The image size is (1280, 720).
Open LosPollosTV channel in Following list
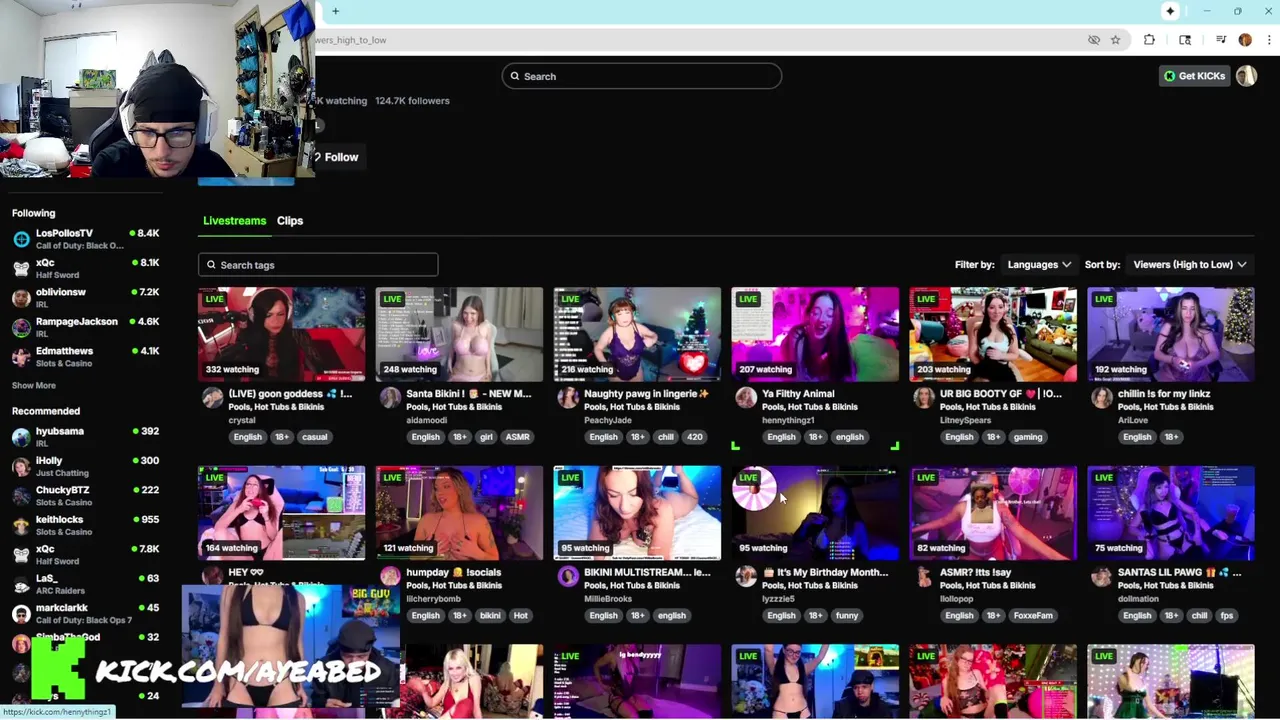[x=85, y=239]
